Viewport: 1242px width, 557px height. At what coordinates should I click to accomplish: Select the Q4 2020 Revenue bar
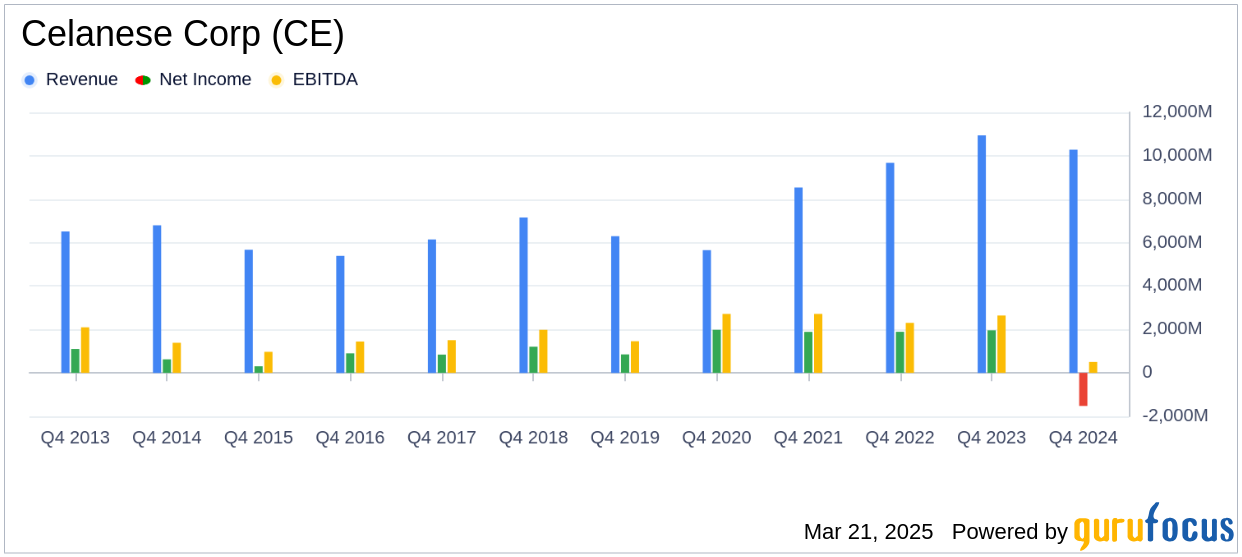pyautogui.click(x=707, y=311)
